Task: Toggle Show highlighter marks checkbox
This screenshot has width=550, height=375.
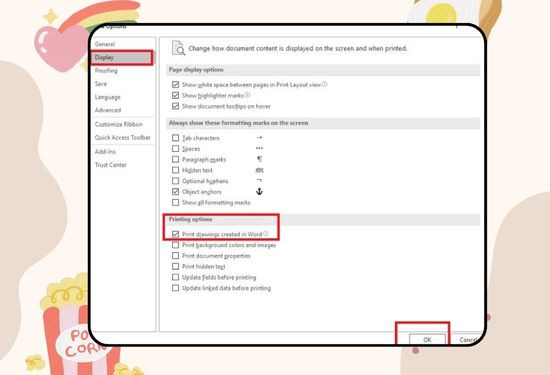Action: click(x=175, y=95)
